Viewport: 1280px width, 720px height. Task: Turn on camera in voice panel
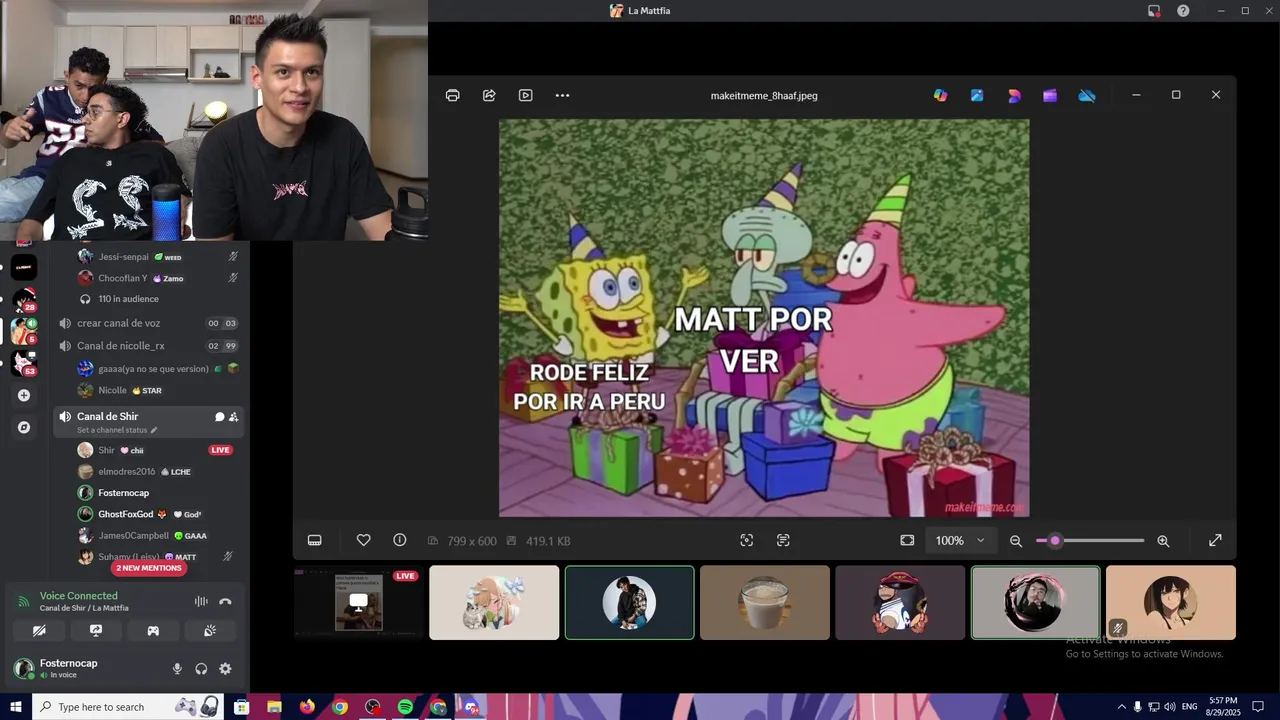point(39,631)
